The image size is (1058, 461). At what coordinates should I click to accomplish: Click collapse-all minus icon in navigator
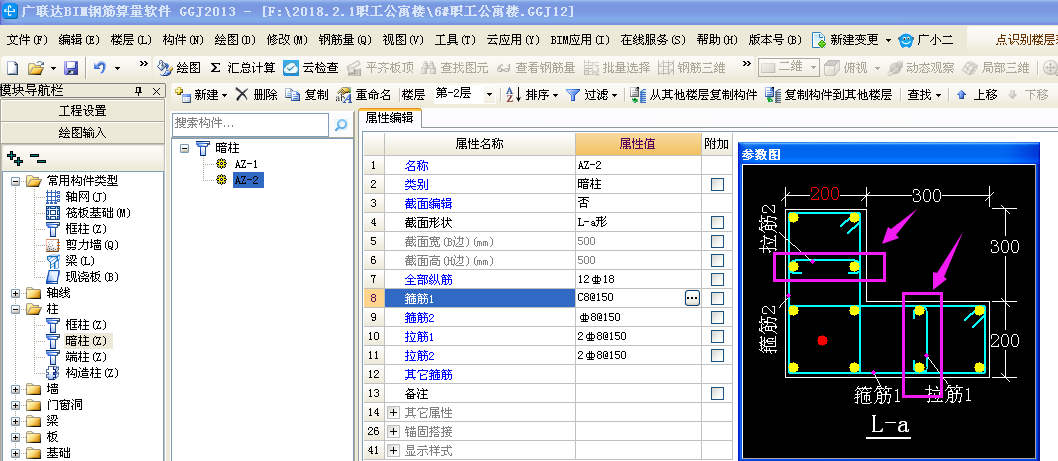point(36,159)
